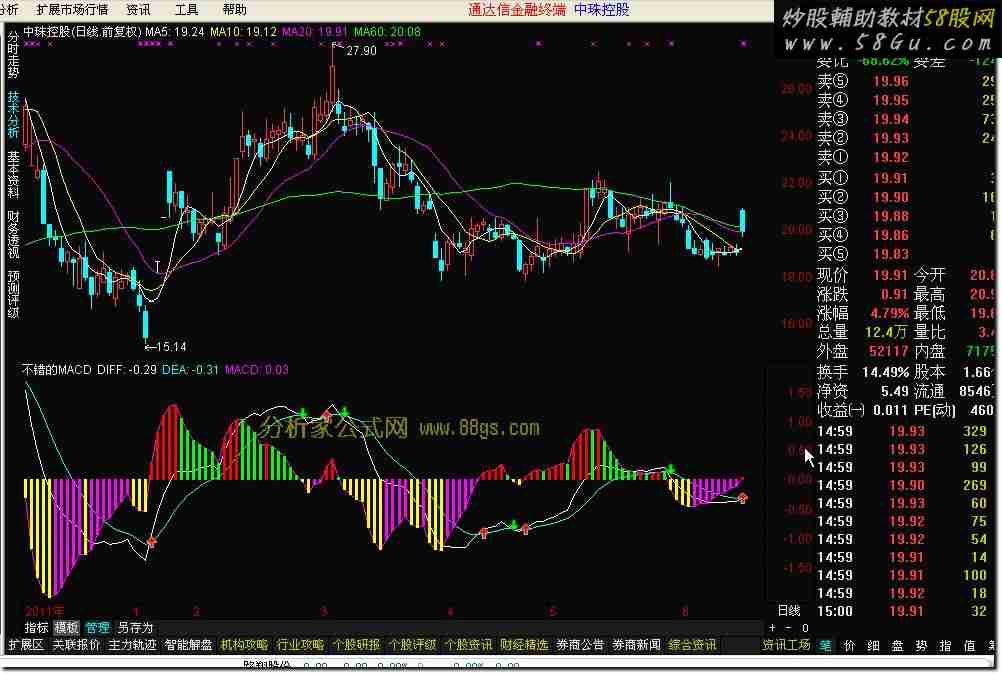Select the 值 tab in quote panel
The image size is (1002, 674).
[x=969, y=645]
